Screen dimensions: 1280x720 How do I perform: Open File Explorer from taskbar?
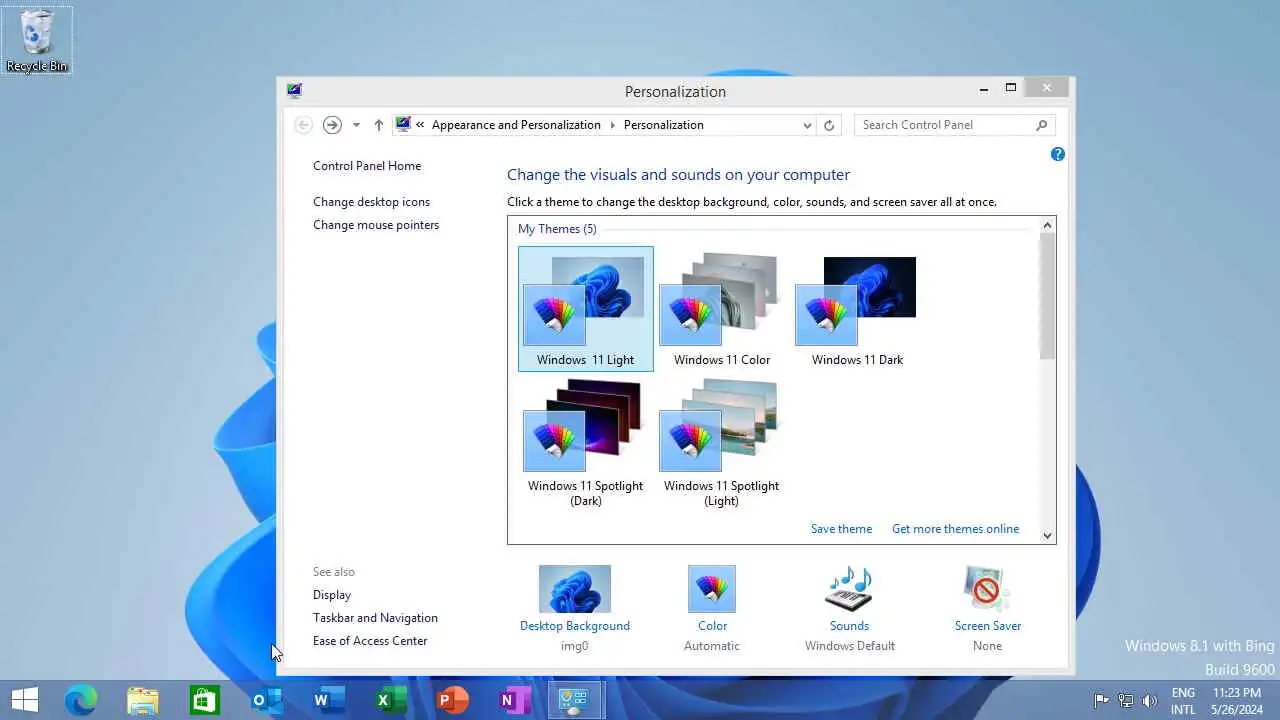pos(142,700)
